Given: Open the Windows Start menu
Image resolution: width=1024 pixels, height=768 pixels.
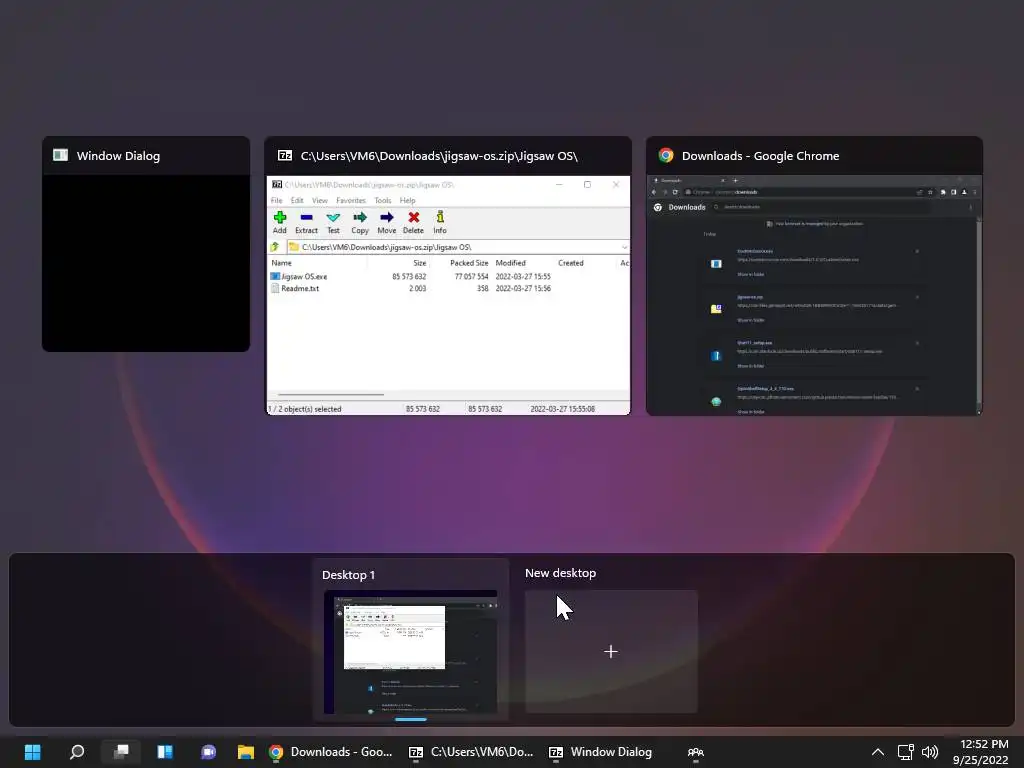Looking at the screenshot, I should click(x=33, y=752).
